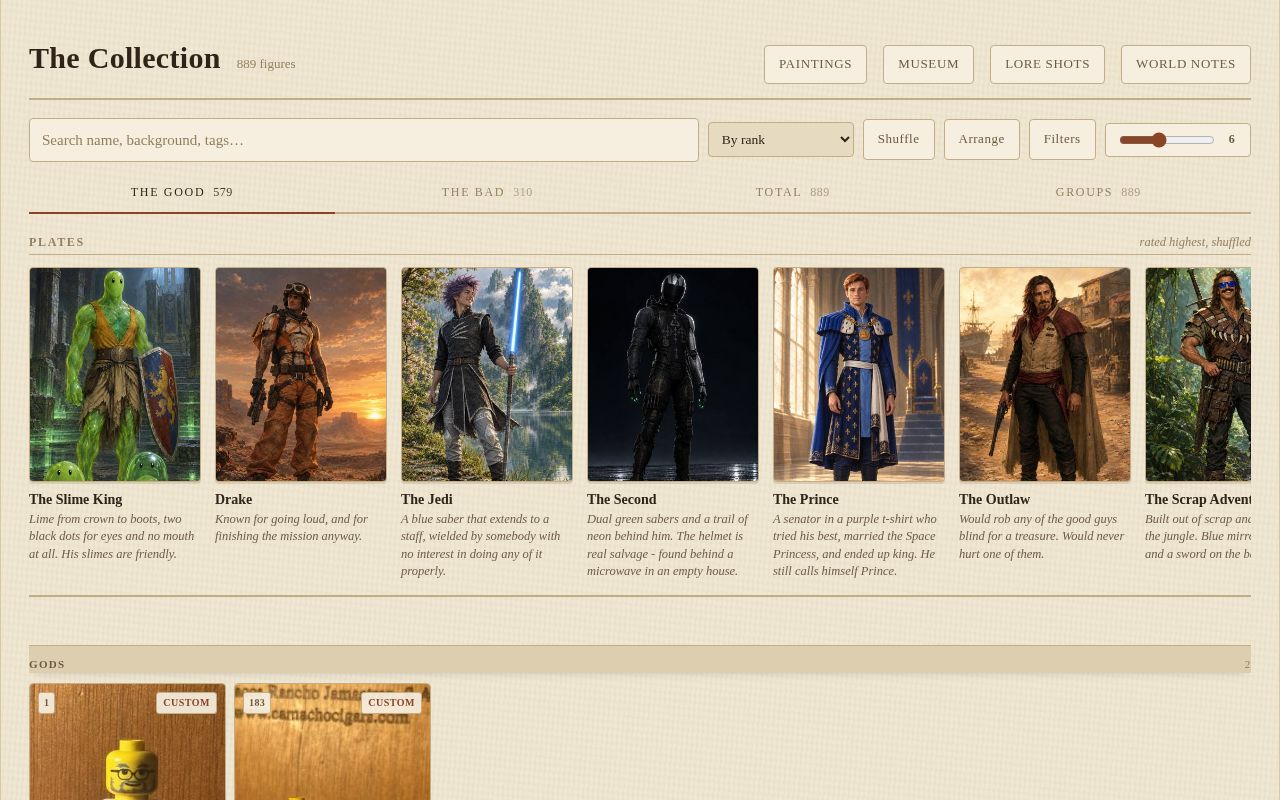Viewport: 1280px width, 800px height.
Task: Click the title text 'The Prince'
Action: click(806, 500)
